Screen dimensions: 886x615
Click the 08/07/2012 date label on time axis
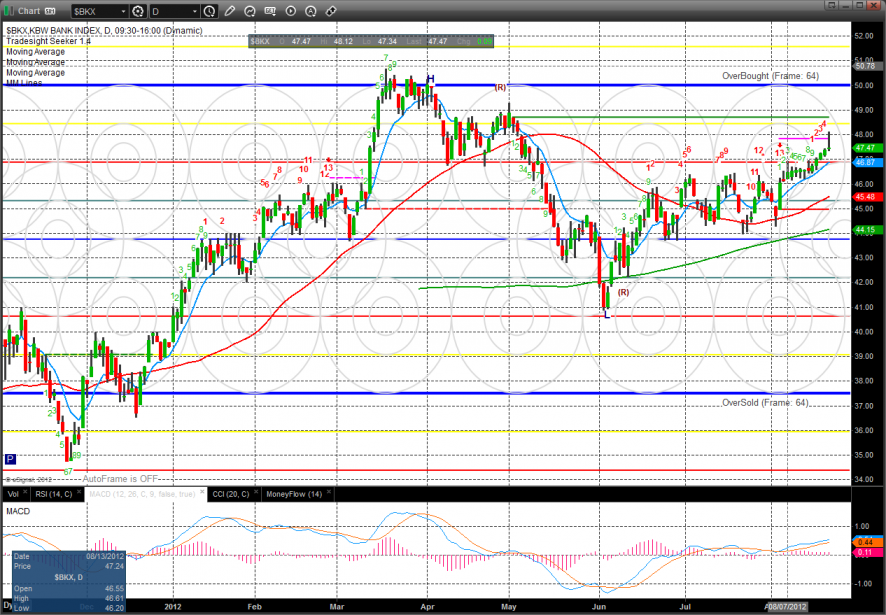(787, 607)
